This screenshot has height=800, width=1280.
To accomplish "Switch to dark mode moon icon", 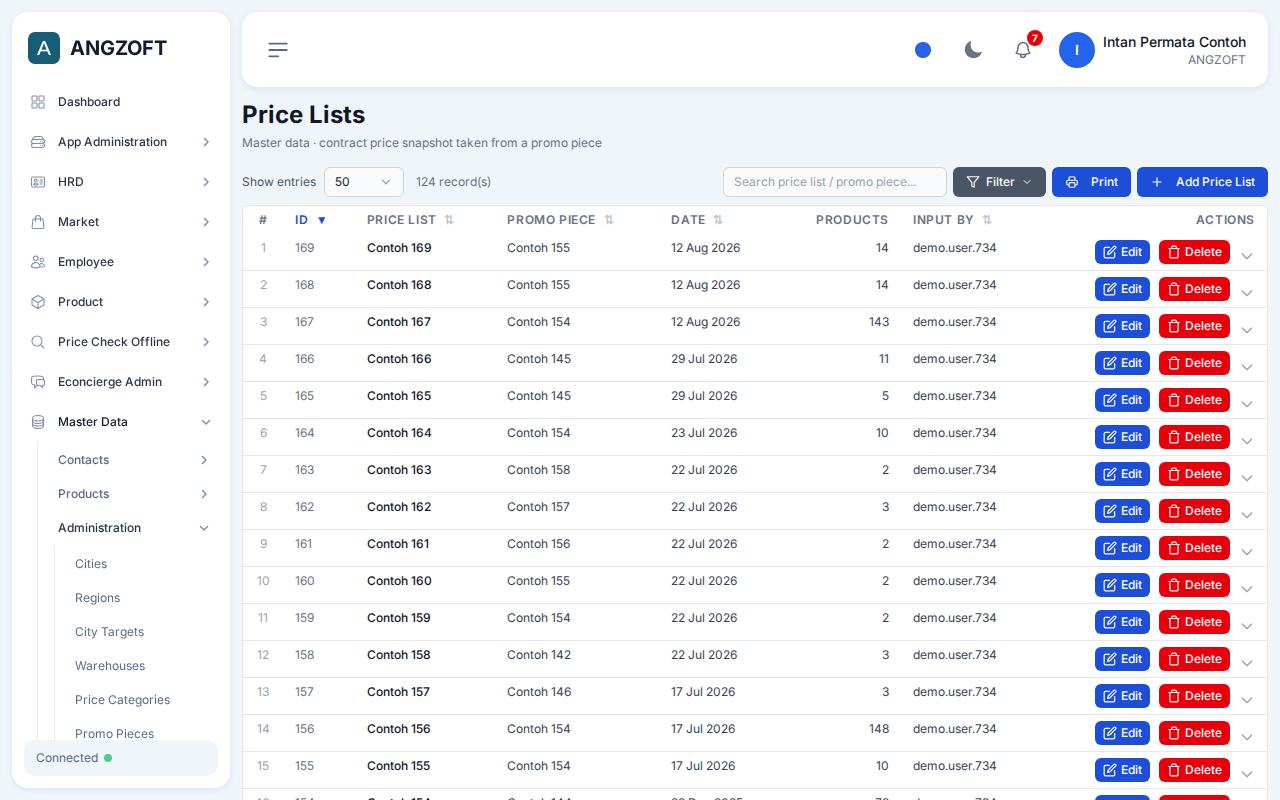I will coord(973,50).
